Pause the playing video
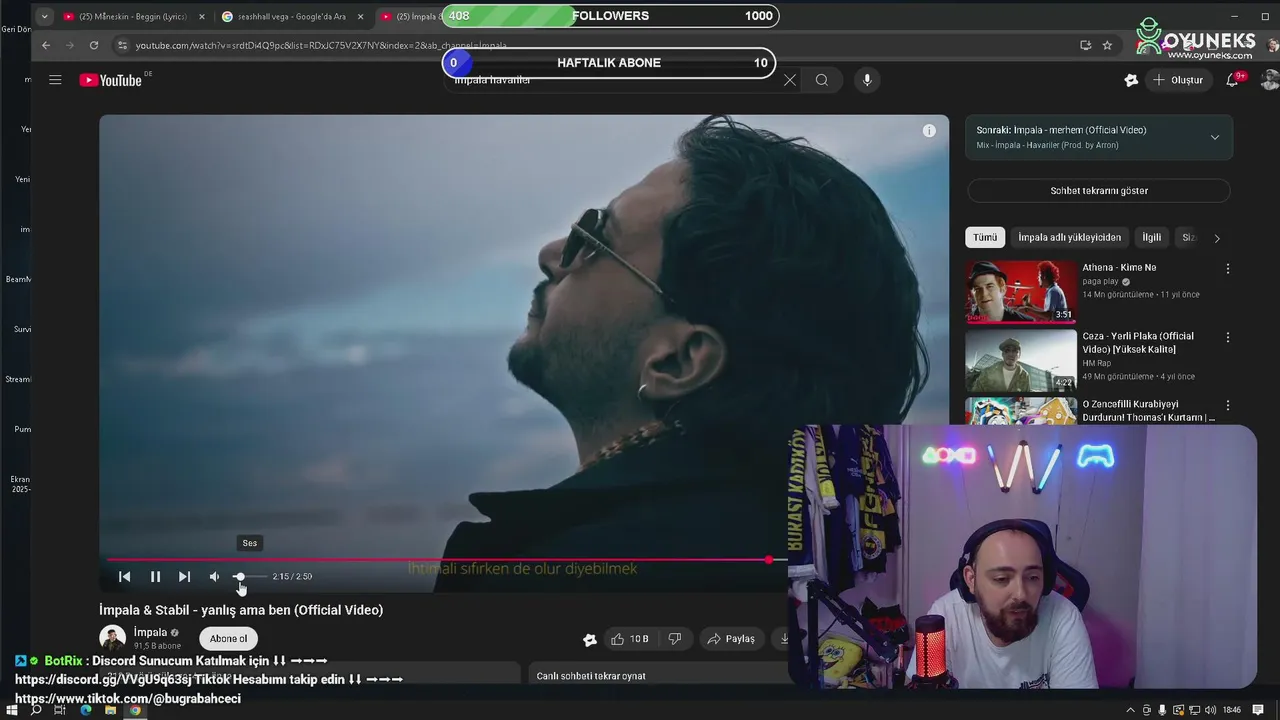The image size is (1280, 720). pos(155,576)
